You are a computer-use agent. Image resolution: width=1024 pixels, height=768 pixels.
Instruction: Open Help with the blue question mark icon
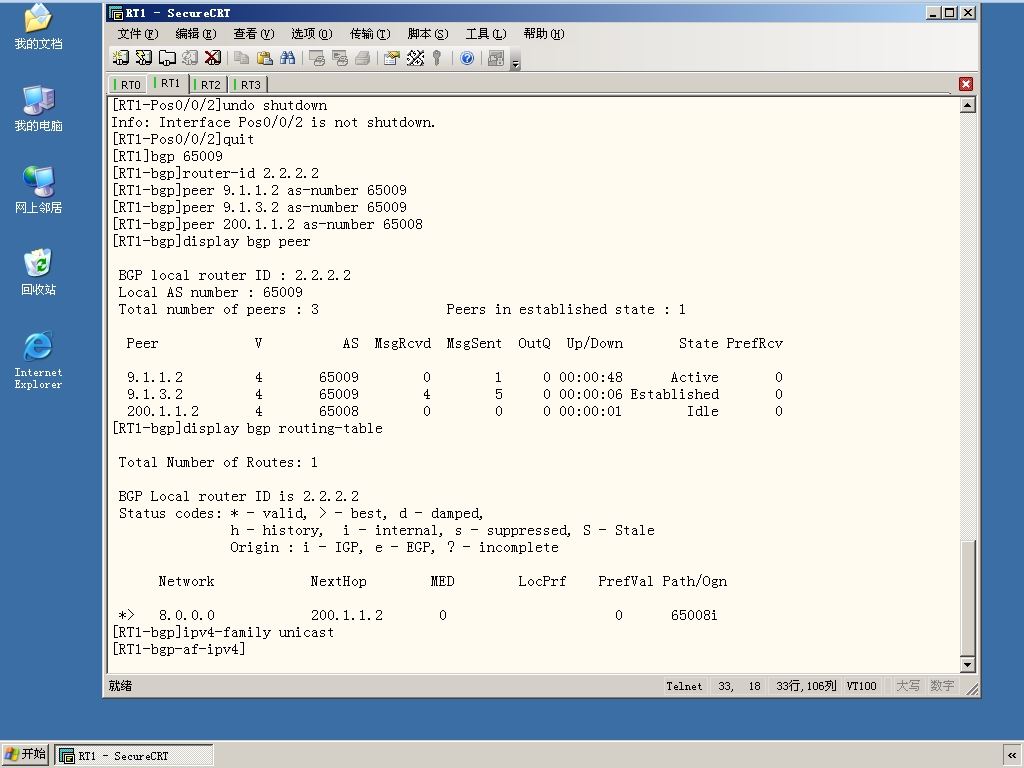coord(467,58)
